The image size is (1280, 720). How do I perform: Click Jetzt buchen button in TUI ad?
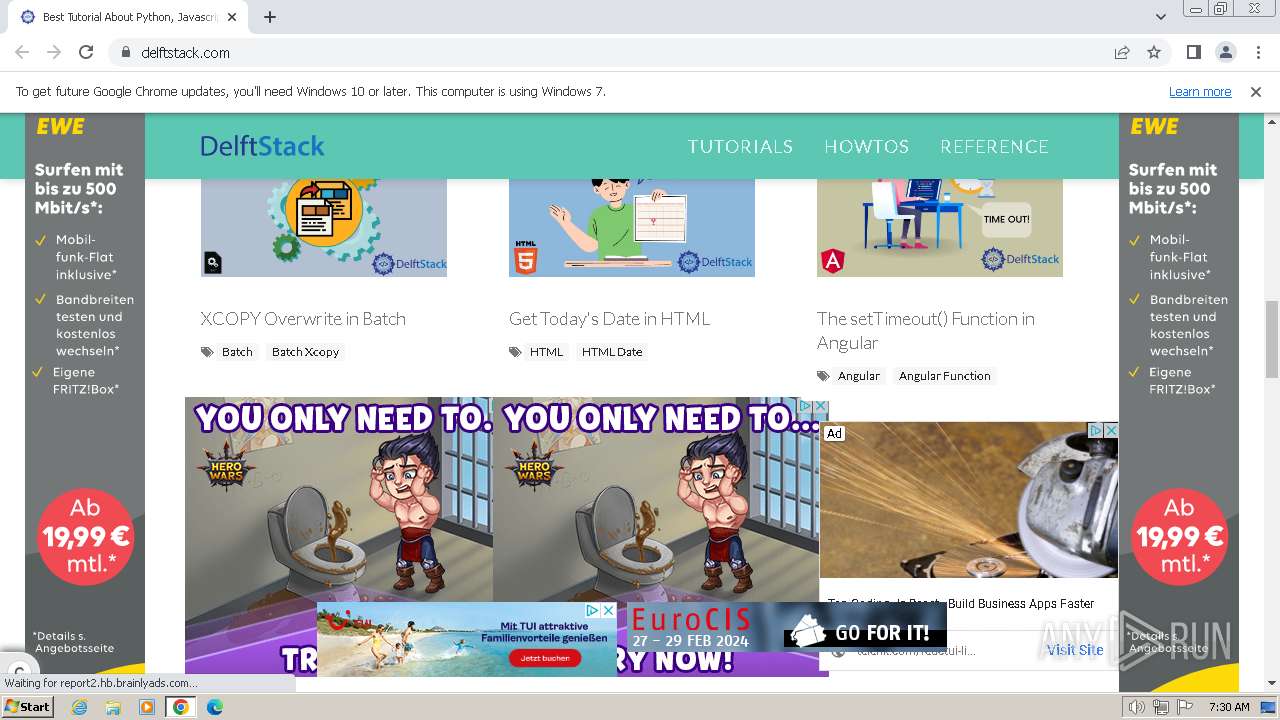click(545, 659)
